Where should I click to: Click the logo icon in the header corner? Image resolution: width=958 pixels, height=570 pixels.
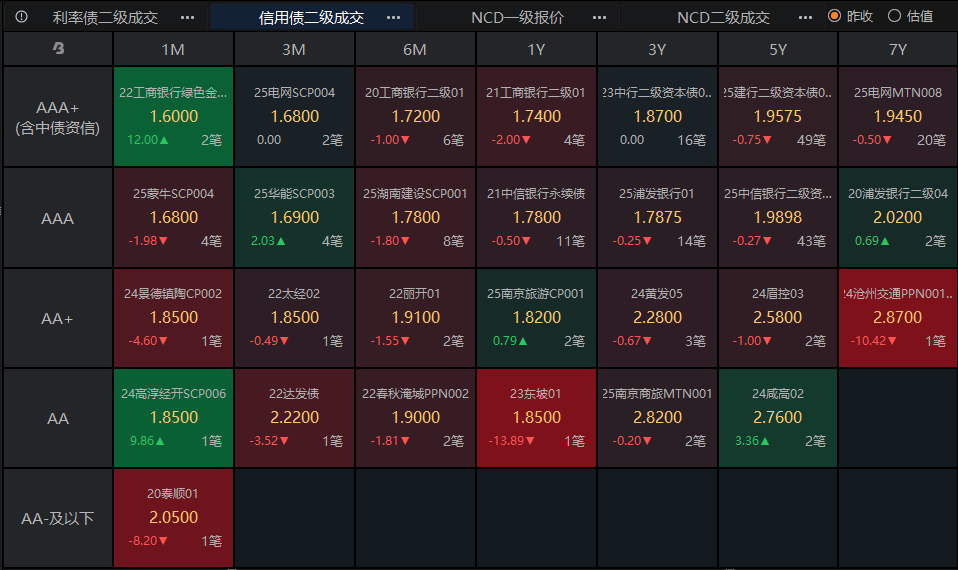coord(59,48)
